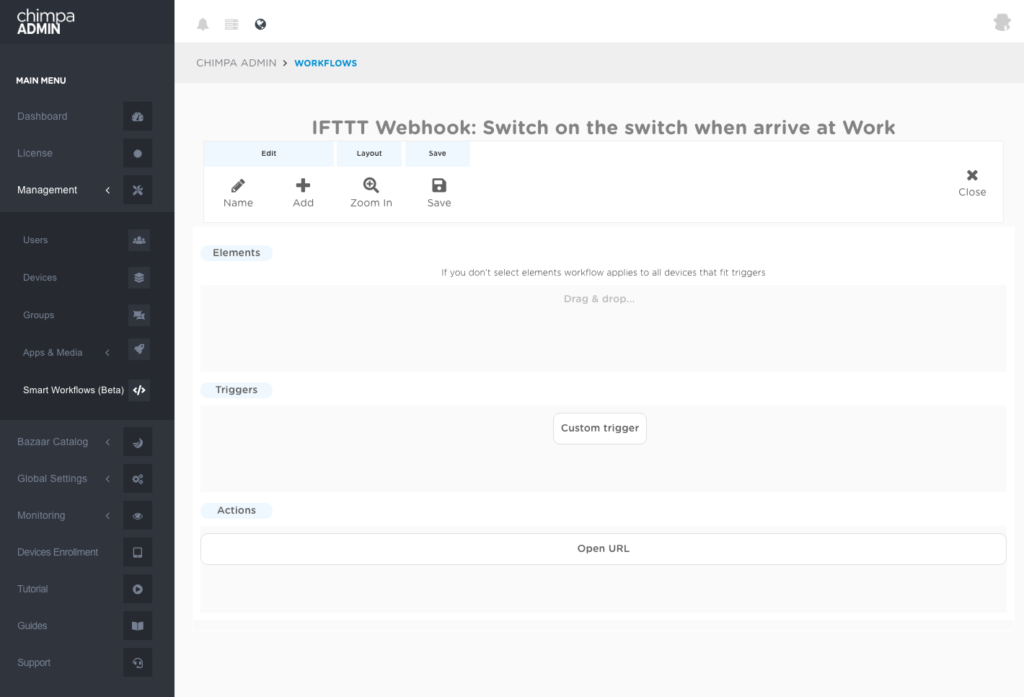Open Support menu item
The image size is (1024, 697).
point(34,662)
